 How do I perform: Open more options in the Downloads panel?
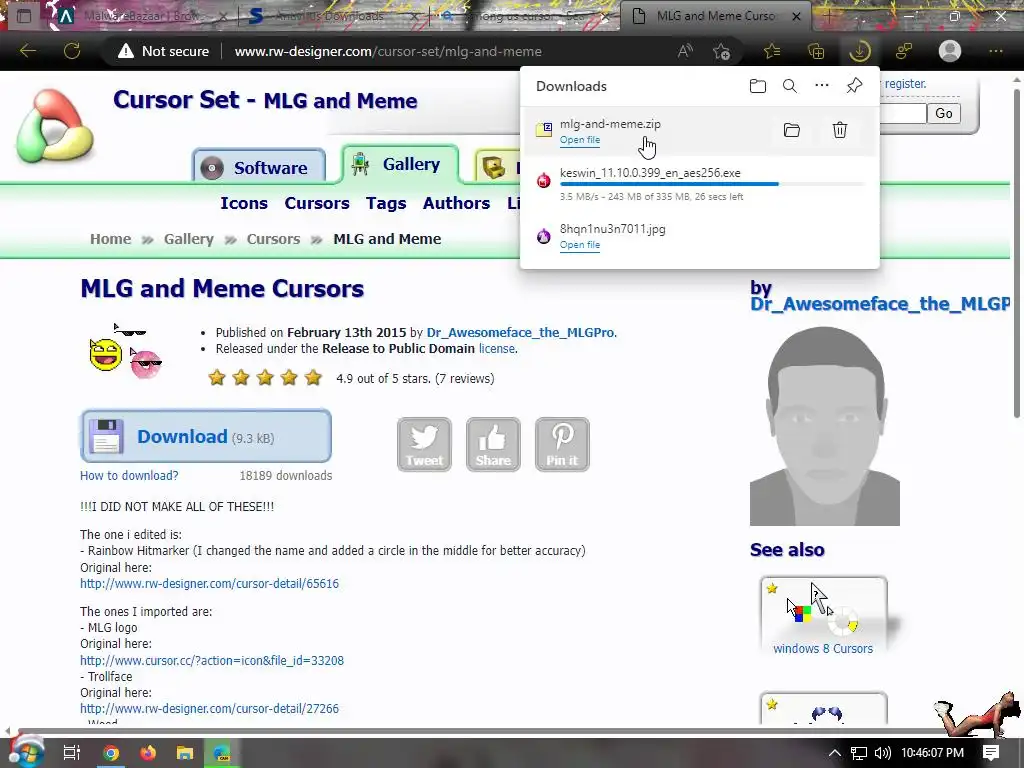(822, 86)
